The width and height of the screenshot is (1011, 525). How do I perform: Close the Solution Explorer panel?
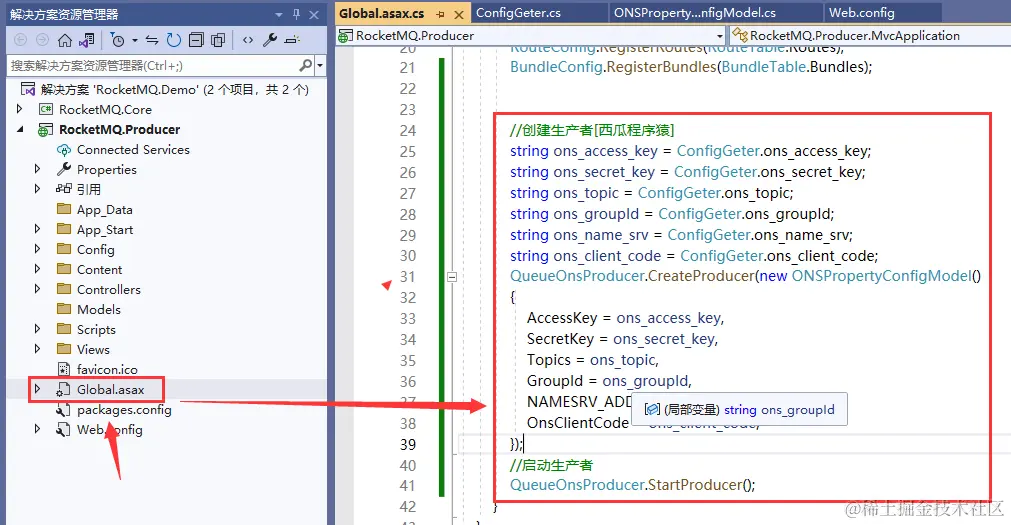[314, 15]
